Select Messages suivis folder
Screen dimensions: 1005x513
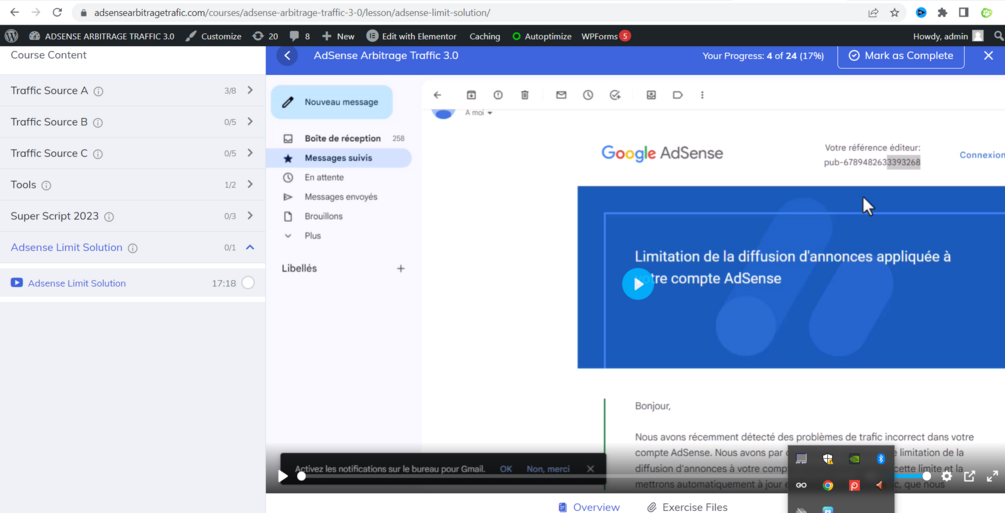pyautogui.click(x=338, y=158)
